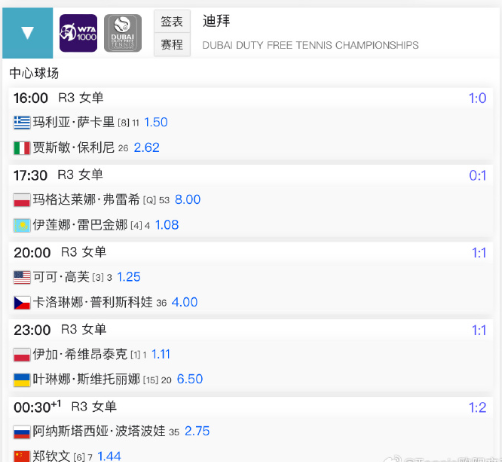This screenshot has width=502, height=462.
Task: Click the US flag beside 可可·高芙
Action: (x=22, y=277)
